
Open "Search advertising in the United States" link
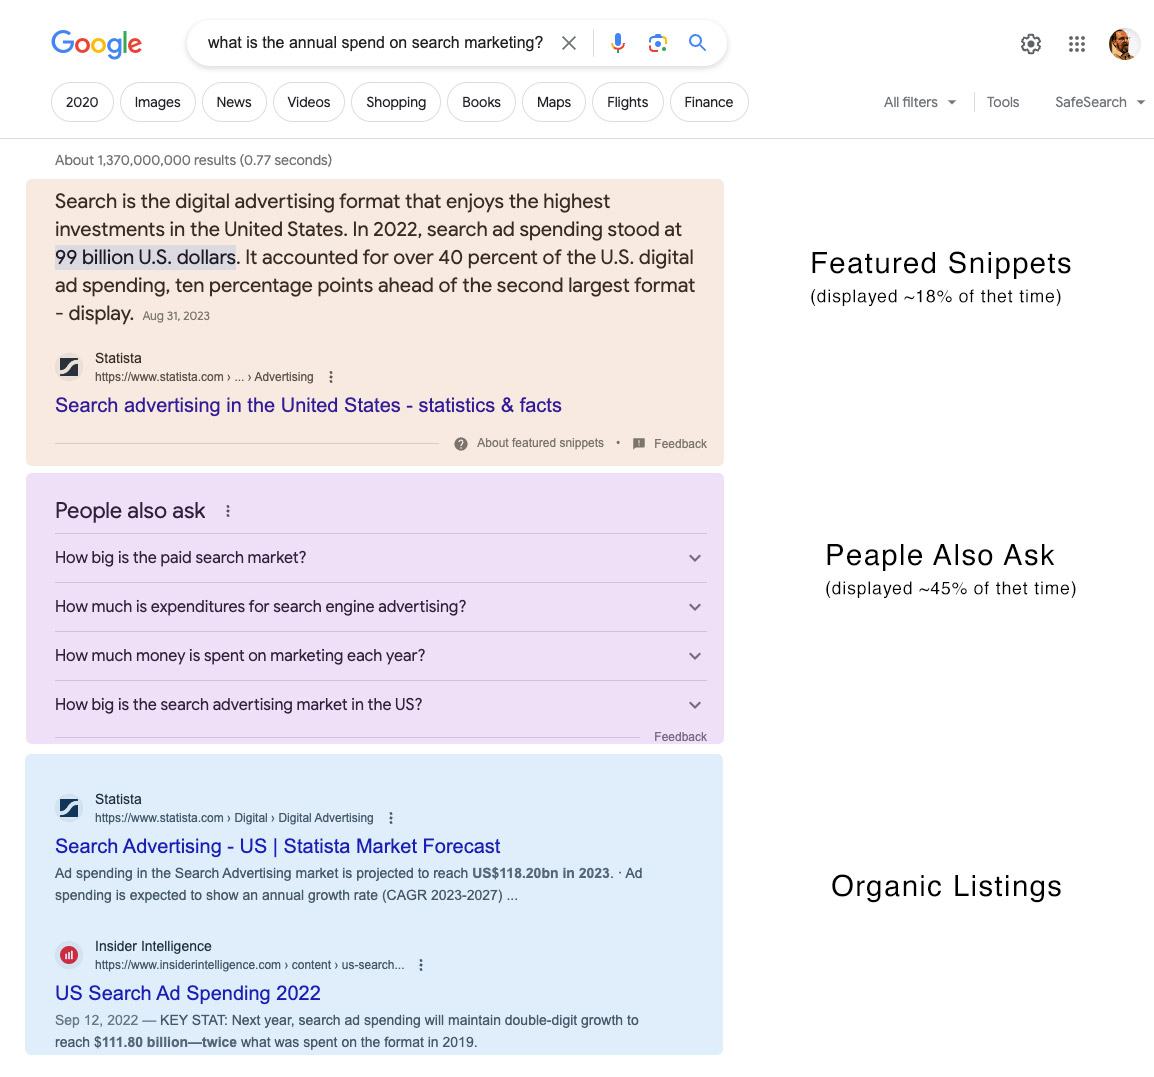308,405
